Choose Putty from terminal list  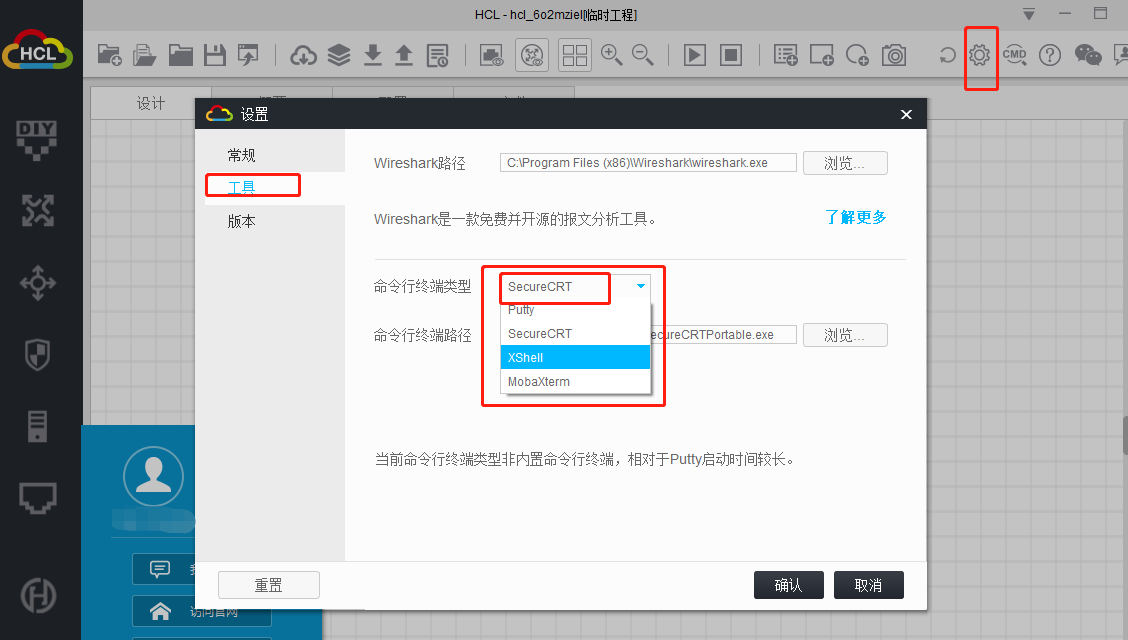click(575, 310)
